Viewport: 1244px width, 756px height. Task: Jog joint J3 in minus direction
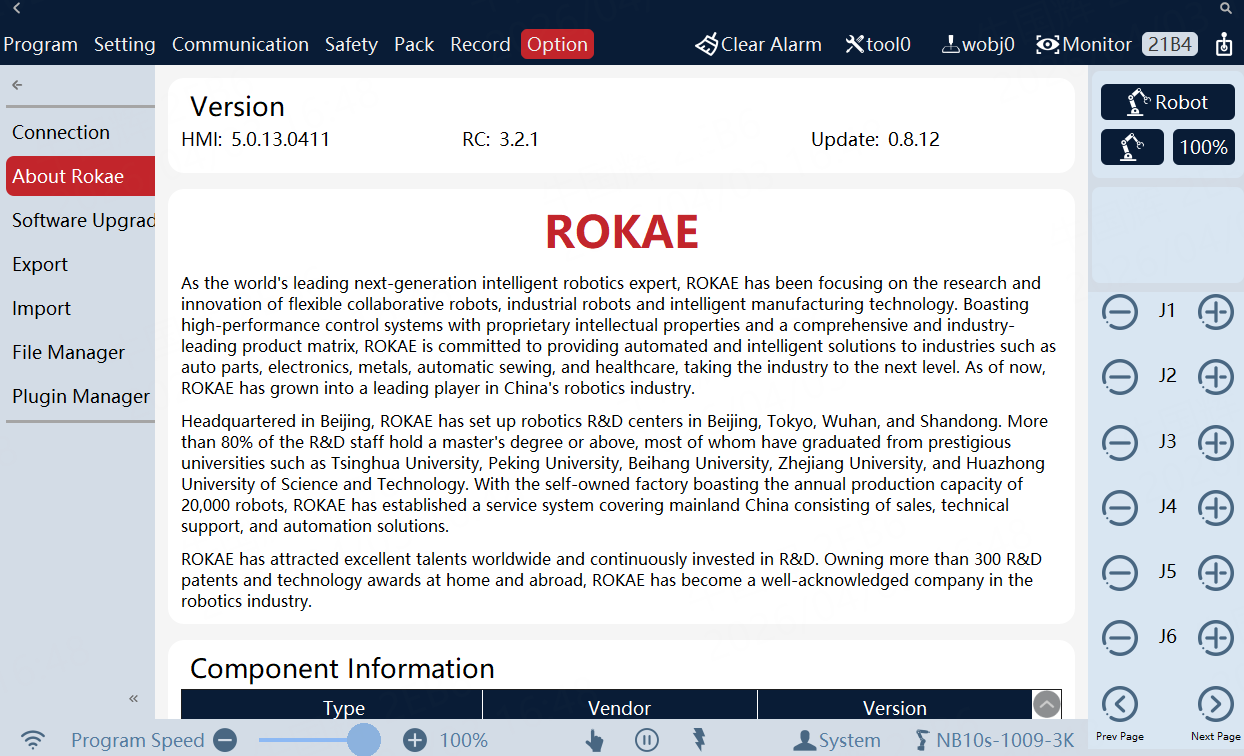tap(1120, 442)
